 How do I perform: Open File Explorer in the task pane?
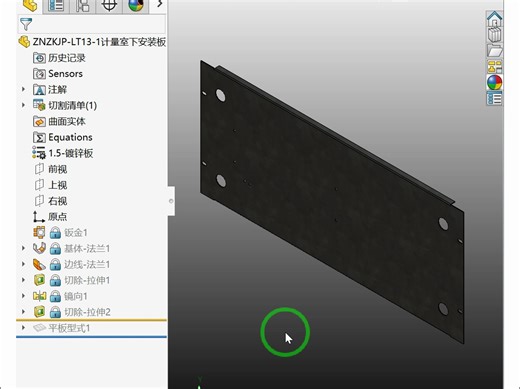(x=494, y=51)
